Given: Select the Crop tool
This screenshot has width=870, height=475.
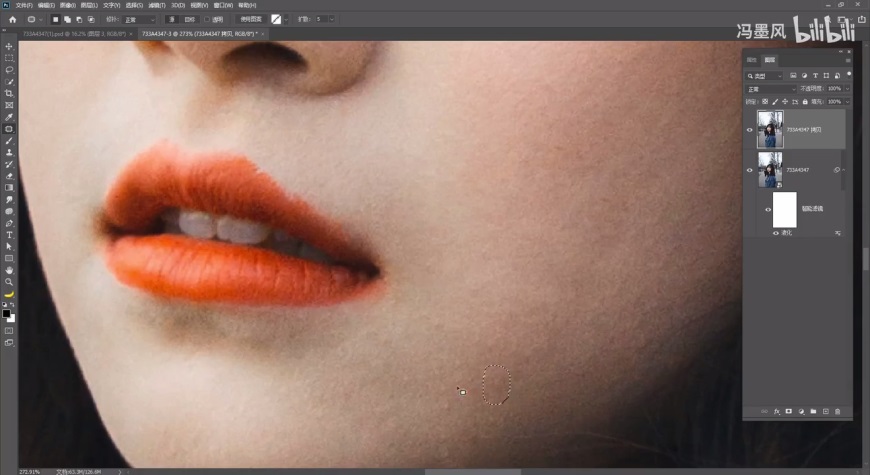Looking at the screenshot, I should (x=9, y=93).
